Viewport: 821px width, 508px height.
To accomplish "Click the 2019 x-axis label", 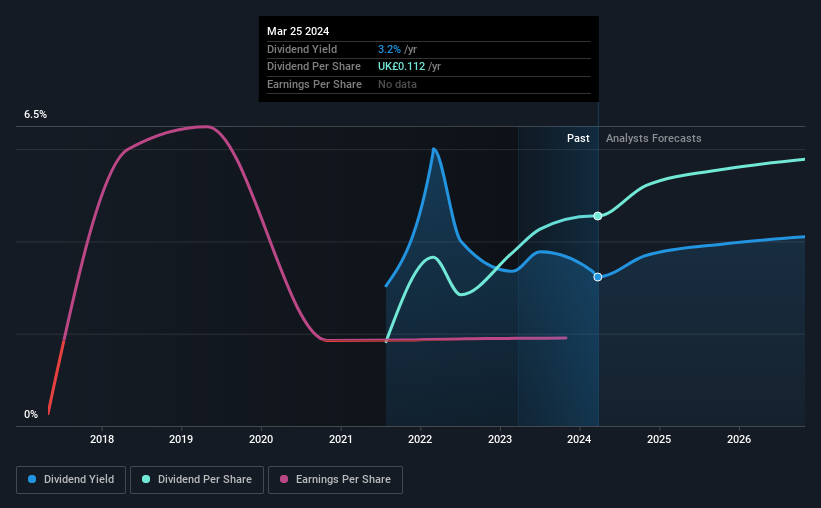I will coord(181,439).
